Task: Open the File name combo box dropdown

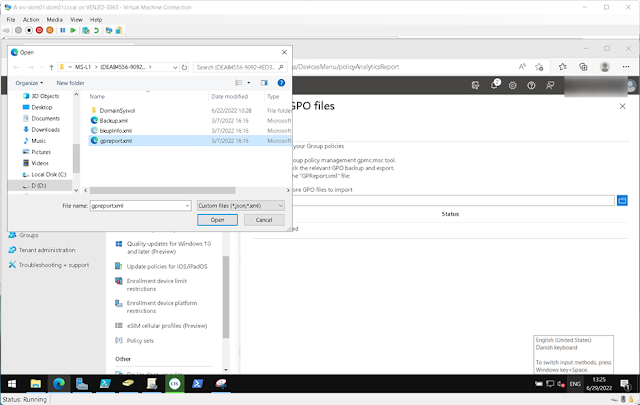Action: pyautogui.click(x=187, y=206)
